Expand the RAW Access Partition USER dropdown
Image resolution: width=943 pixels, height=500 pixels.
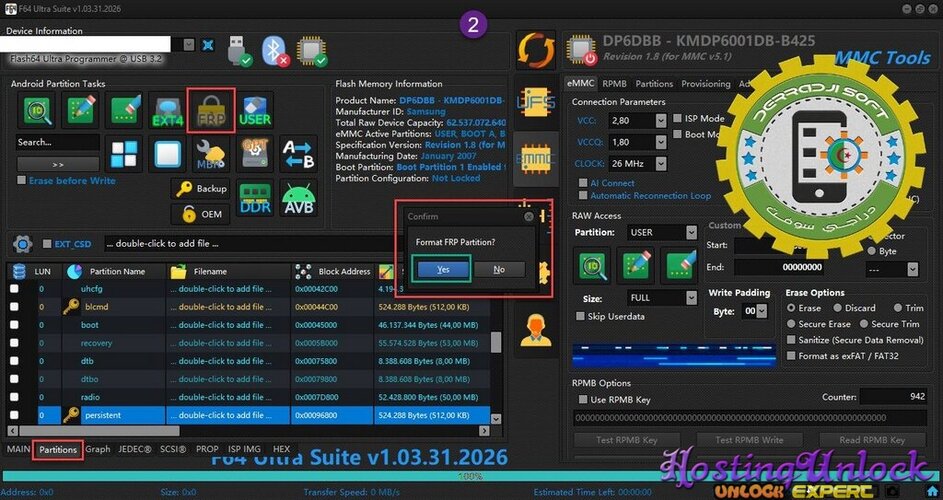691,232
